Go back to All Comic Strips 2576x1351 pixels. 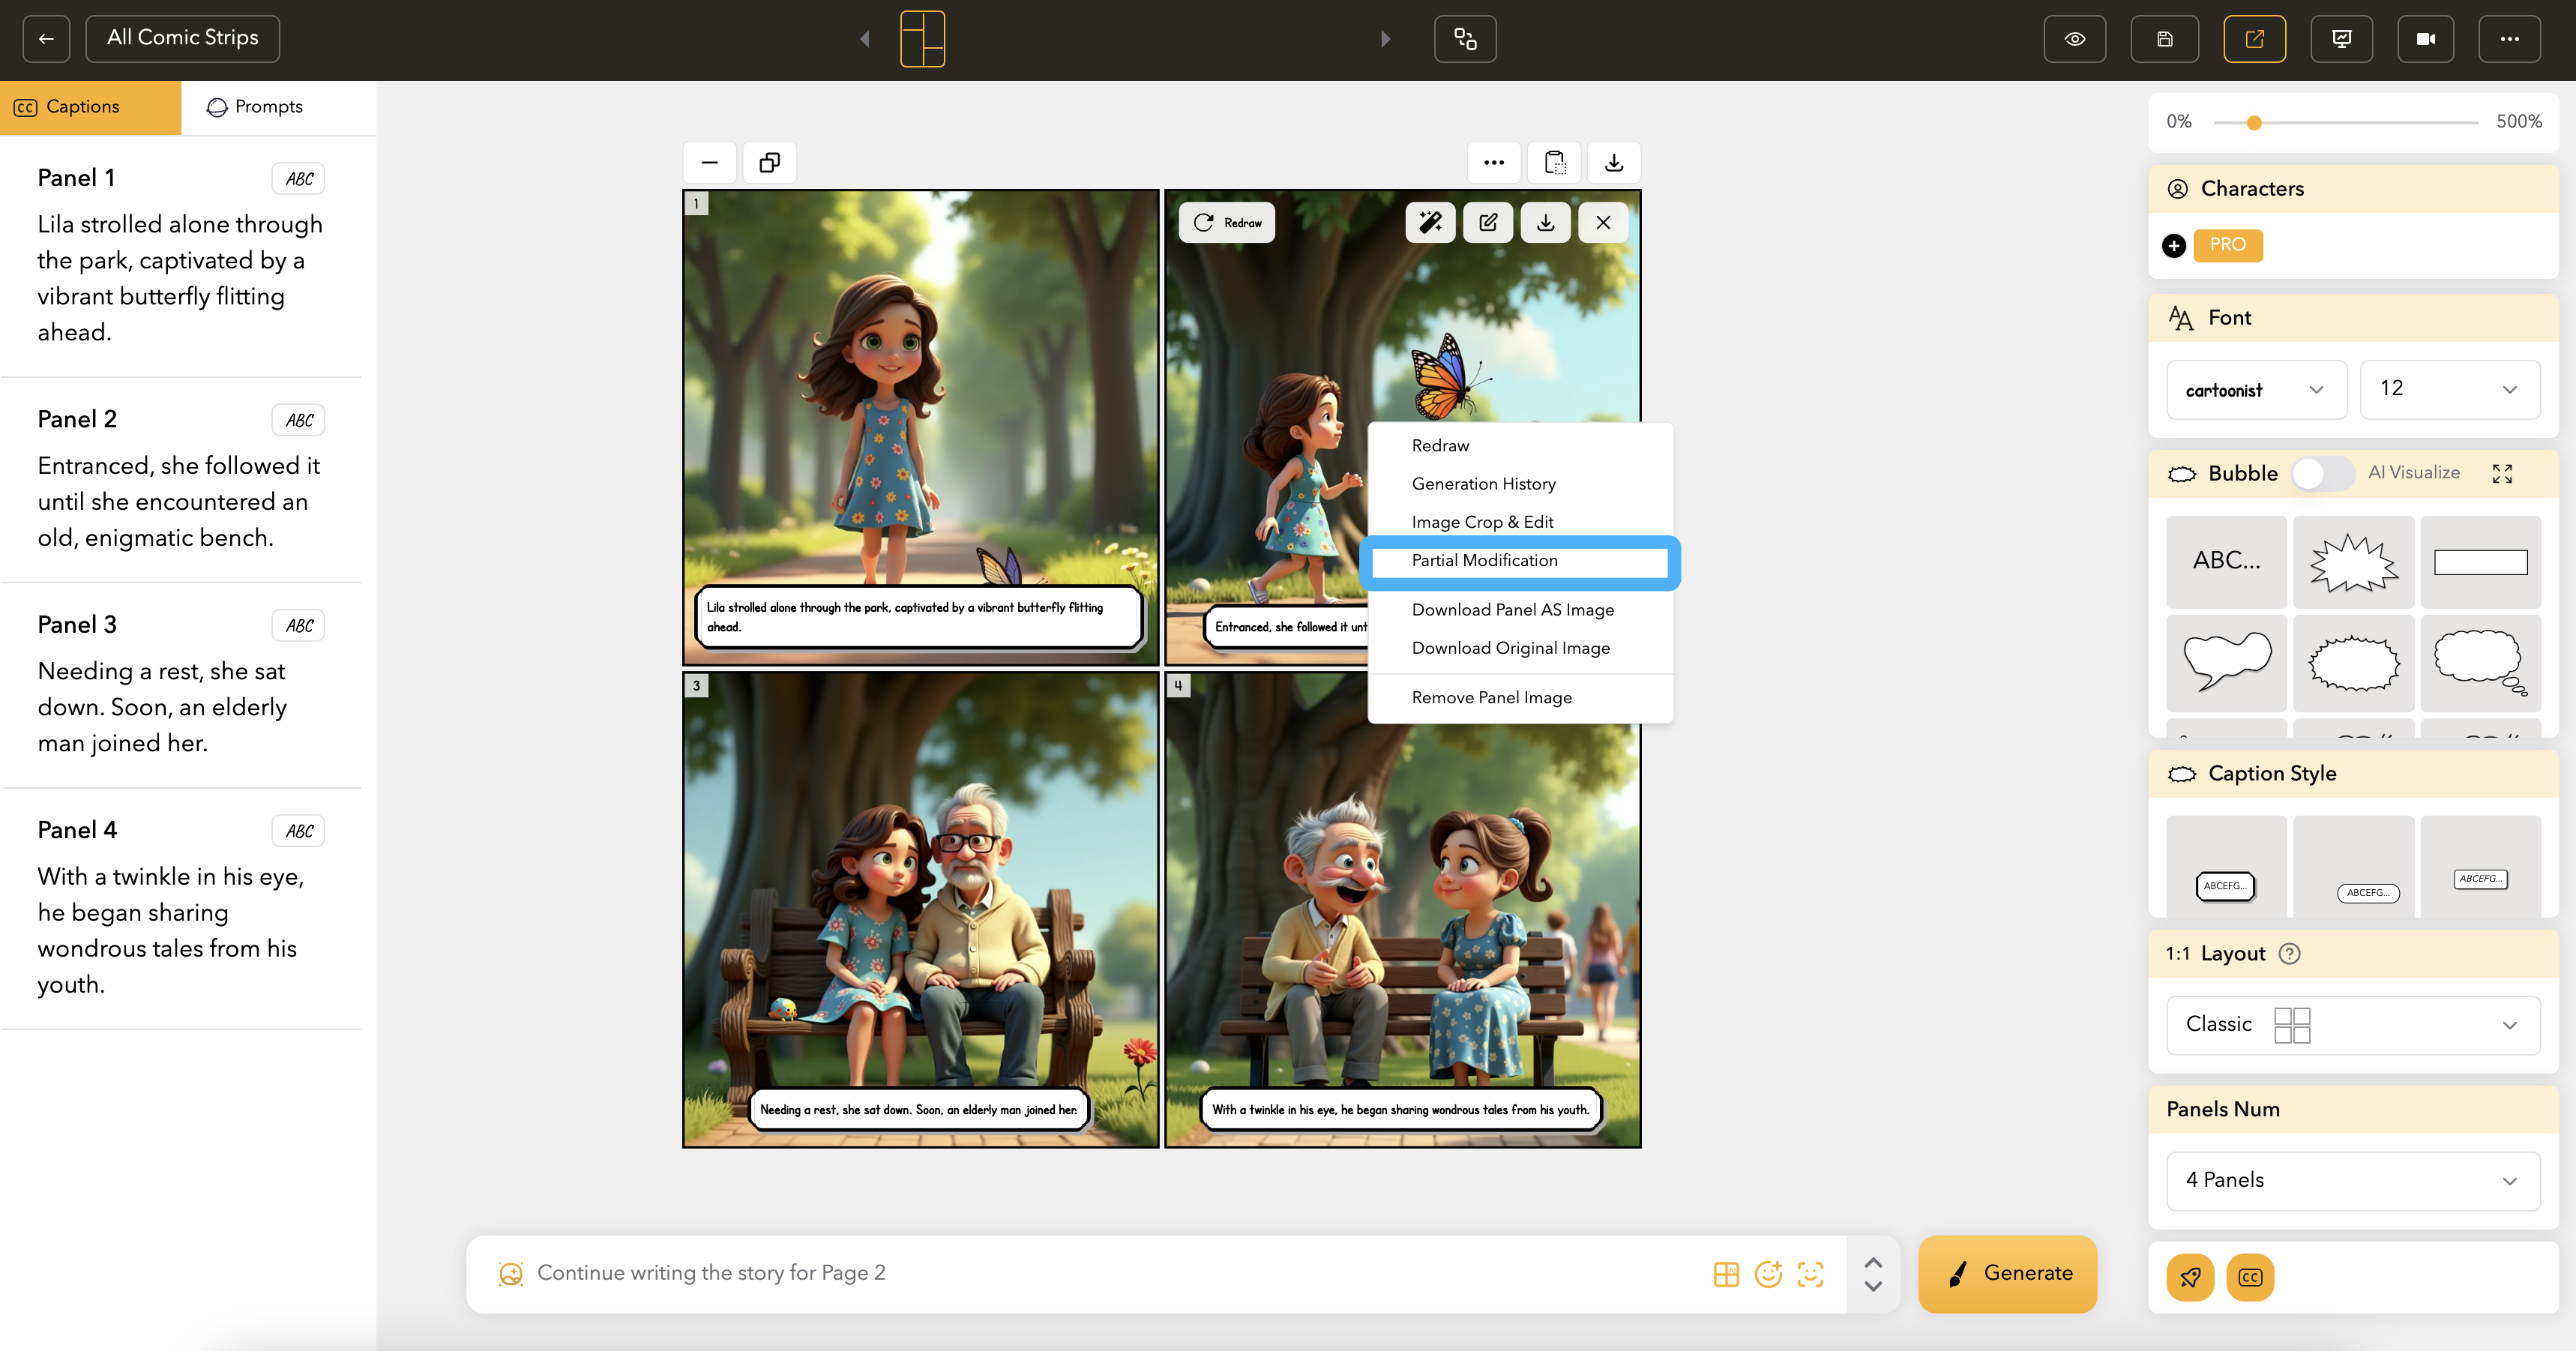tap(182, 38)
